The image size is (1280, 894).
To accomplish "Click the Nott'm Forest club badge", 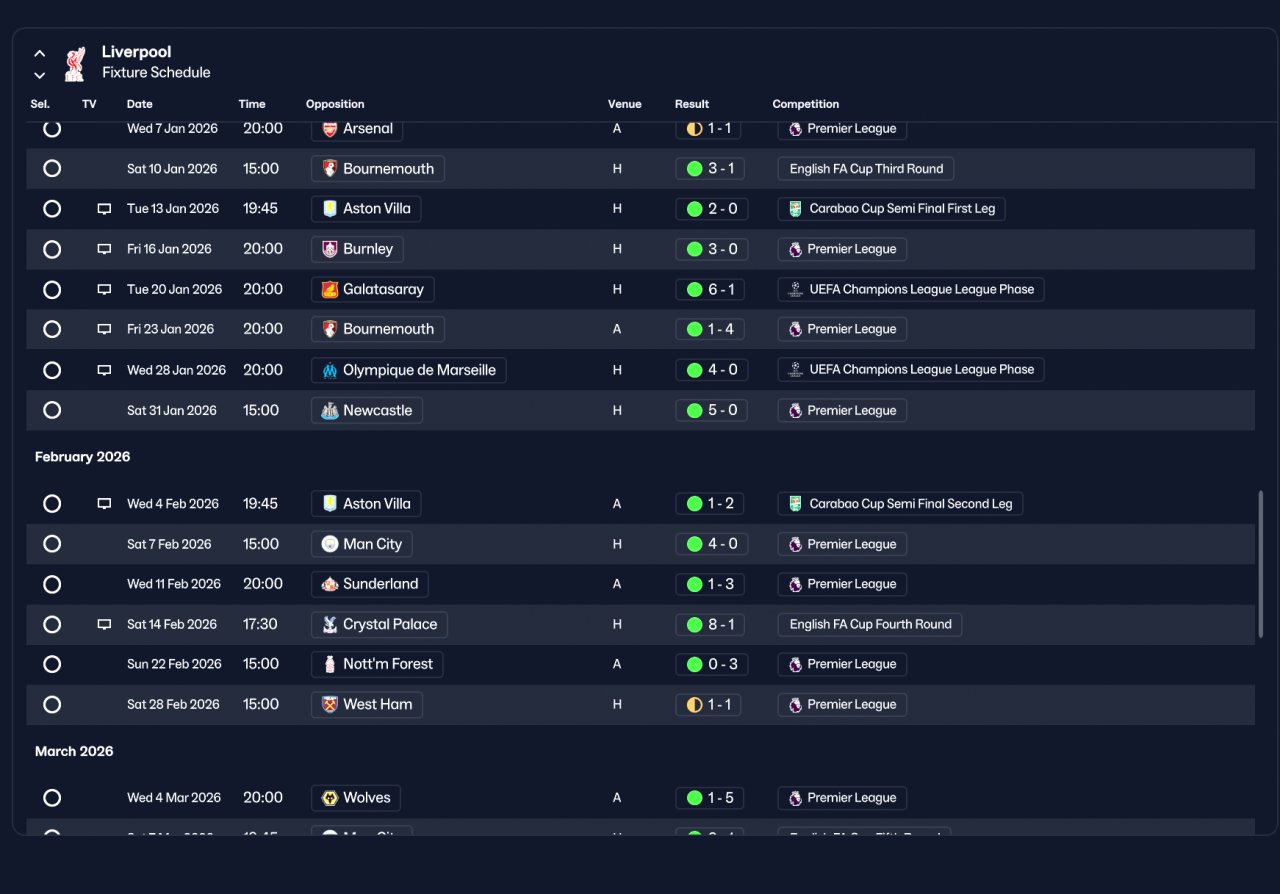I will [x=330, y=665].
